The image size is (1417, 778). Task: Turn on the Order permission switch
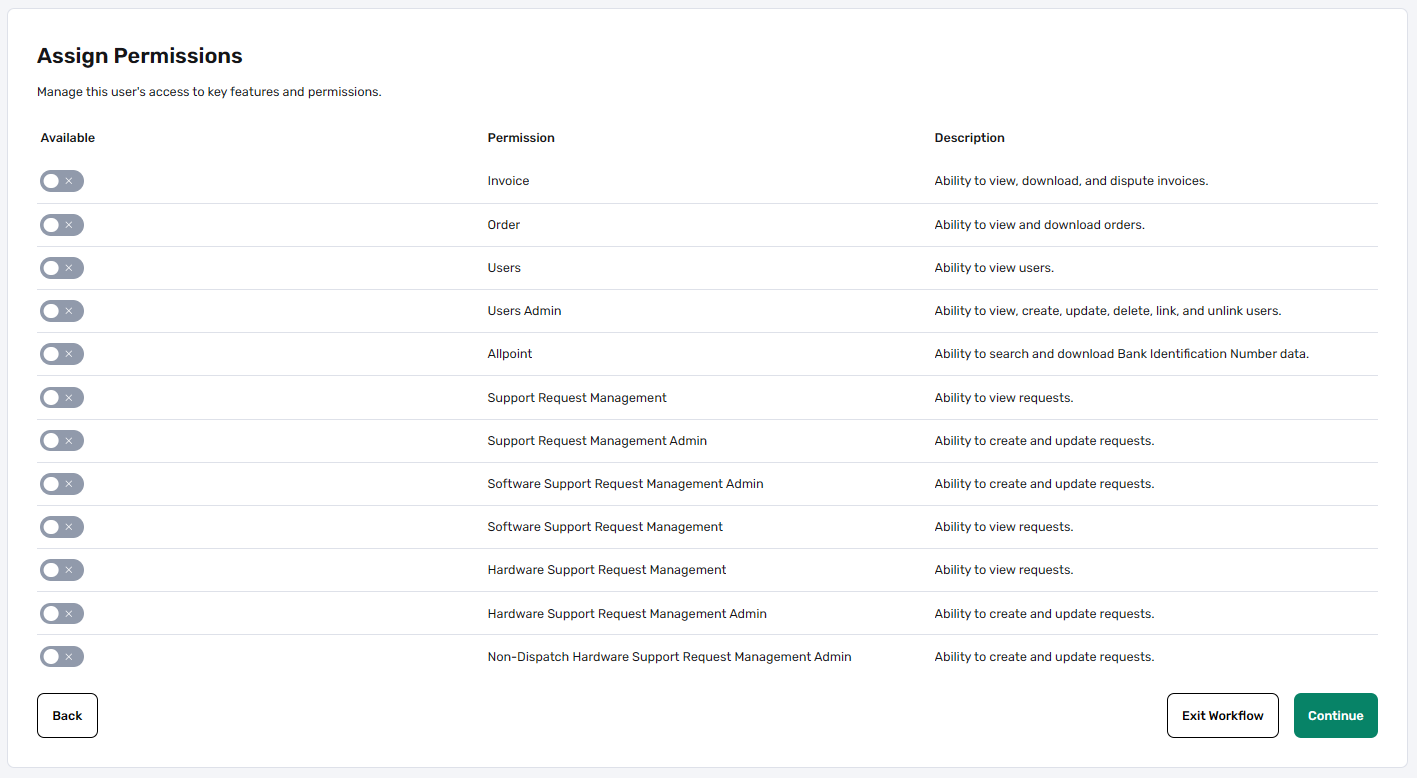pyautogui.click(x=62, y=225)
